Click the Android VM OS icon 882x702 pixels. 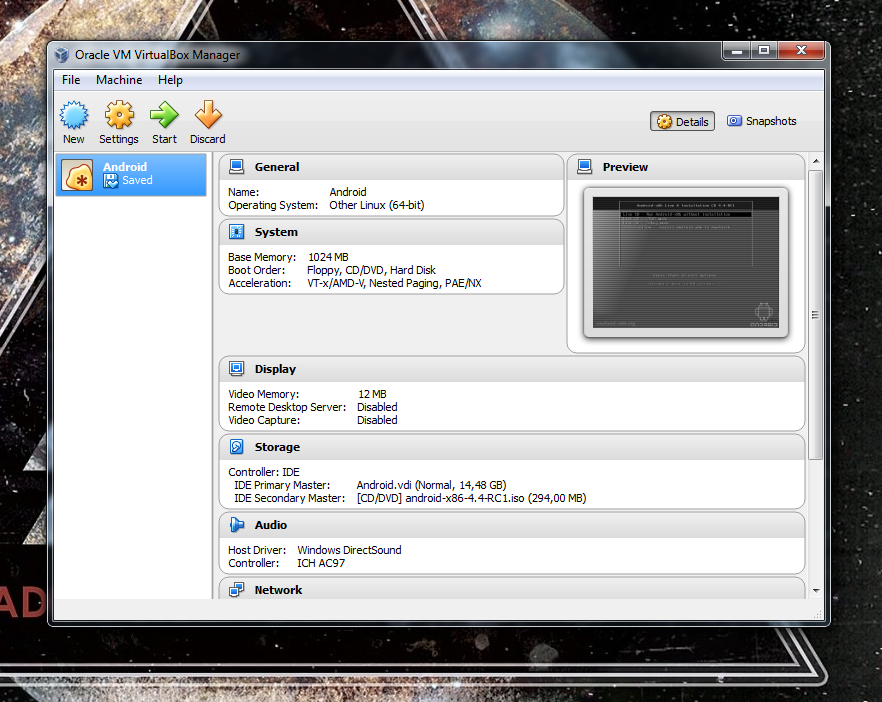pos(78,175)
